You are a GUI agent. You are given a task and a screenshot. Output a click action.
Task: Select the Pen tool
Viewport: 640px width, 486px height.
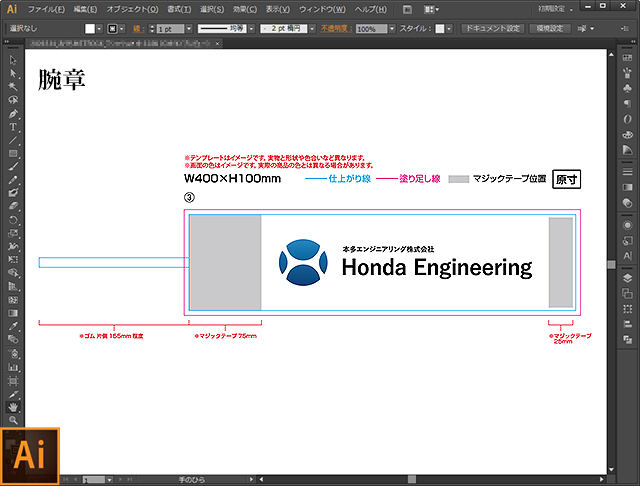[13, 113]
